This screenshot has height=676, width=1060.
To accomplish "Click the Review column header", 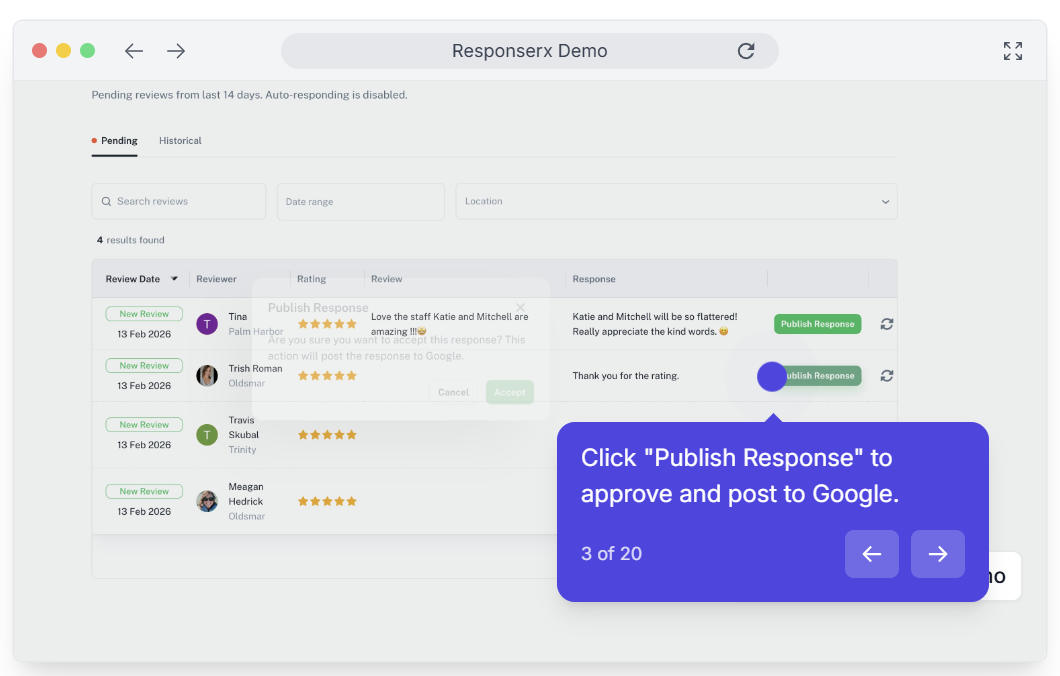I will (386, 279).
